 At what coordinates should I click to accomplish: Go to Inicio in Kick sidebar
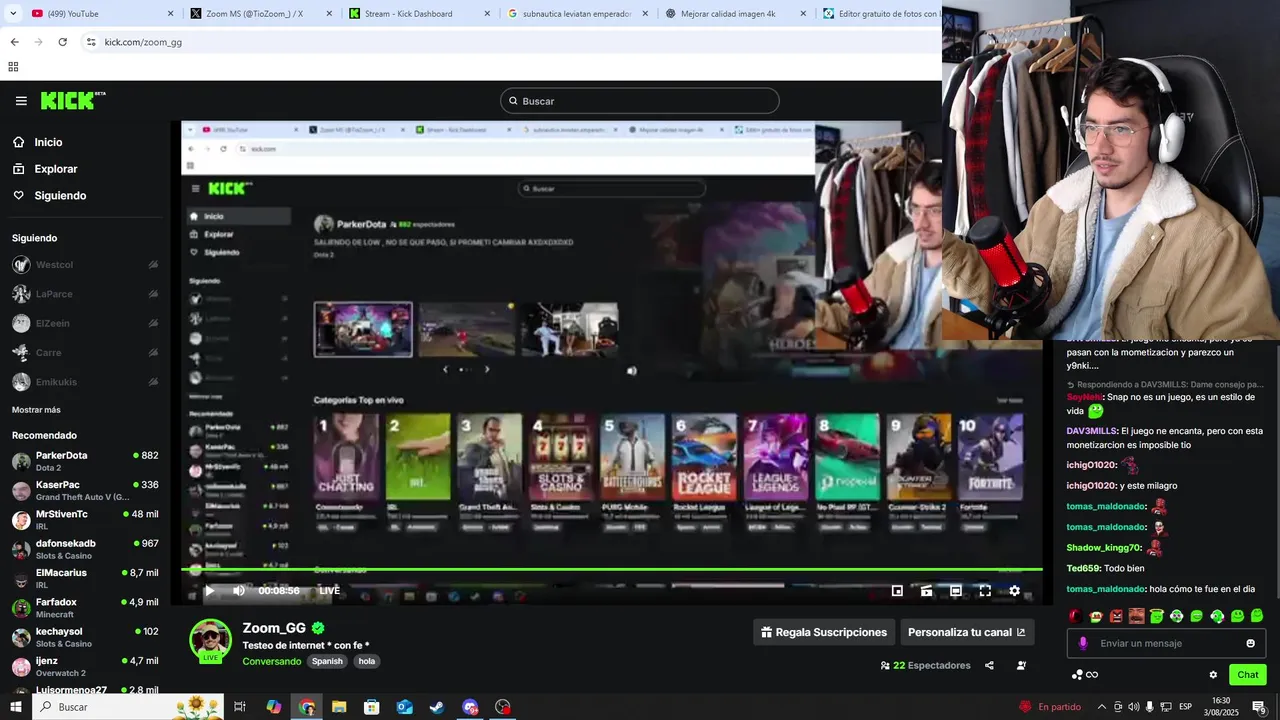48,142
